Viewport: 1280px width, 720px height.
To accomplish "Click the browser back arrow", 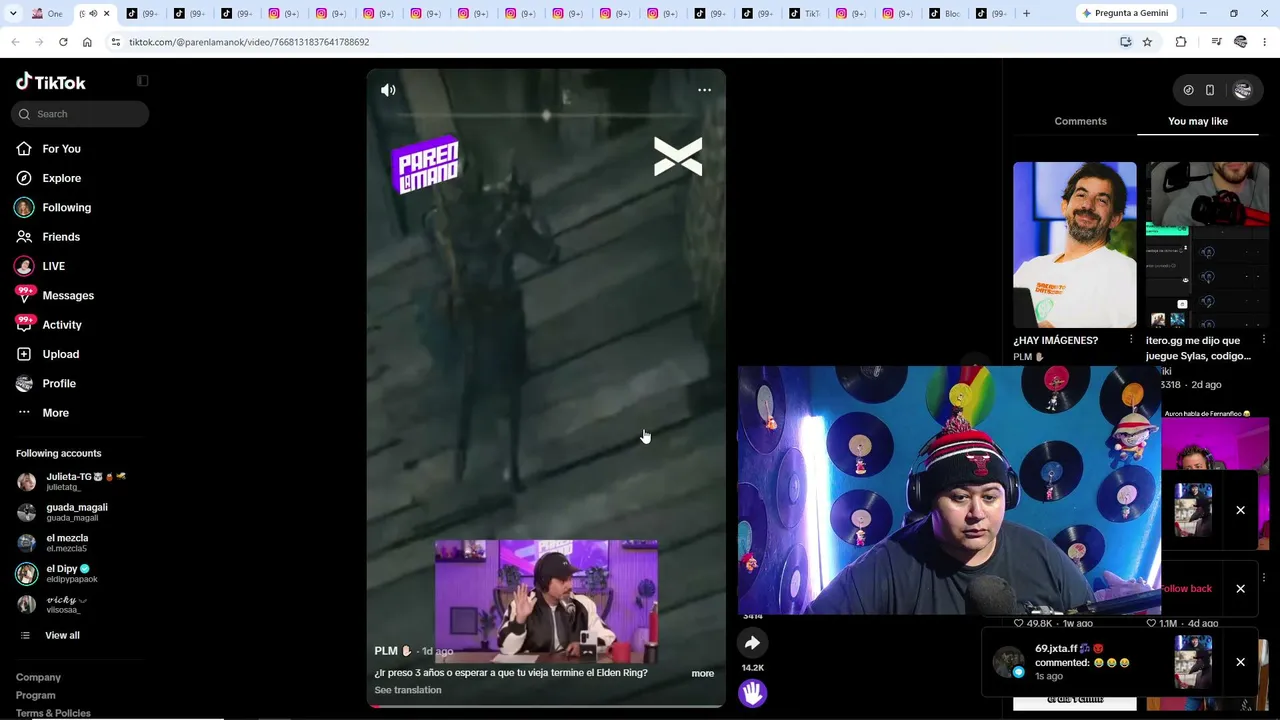I will coord(15,42).
